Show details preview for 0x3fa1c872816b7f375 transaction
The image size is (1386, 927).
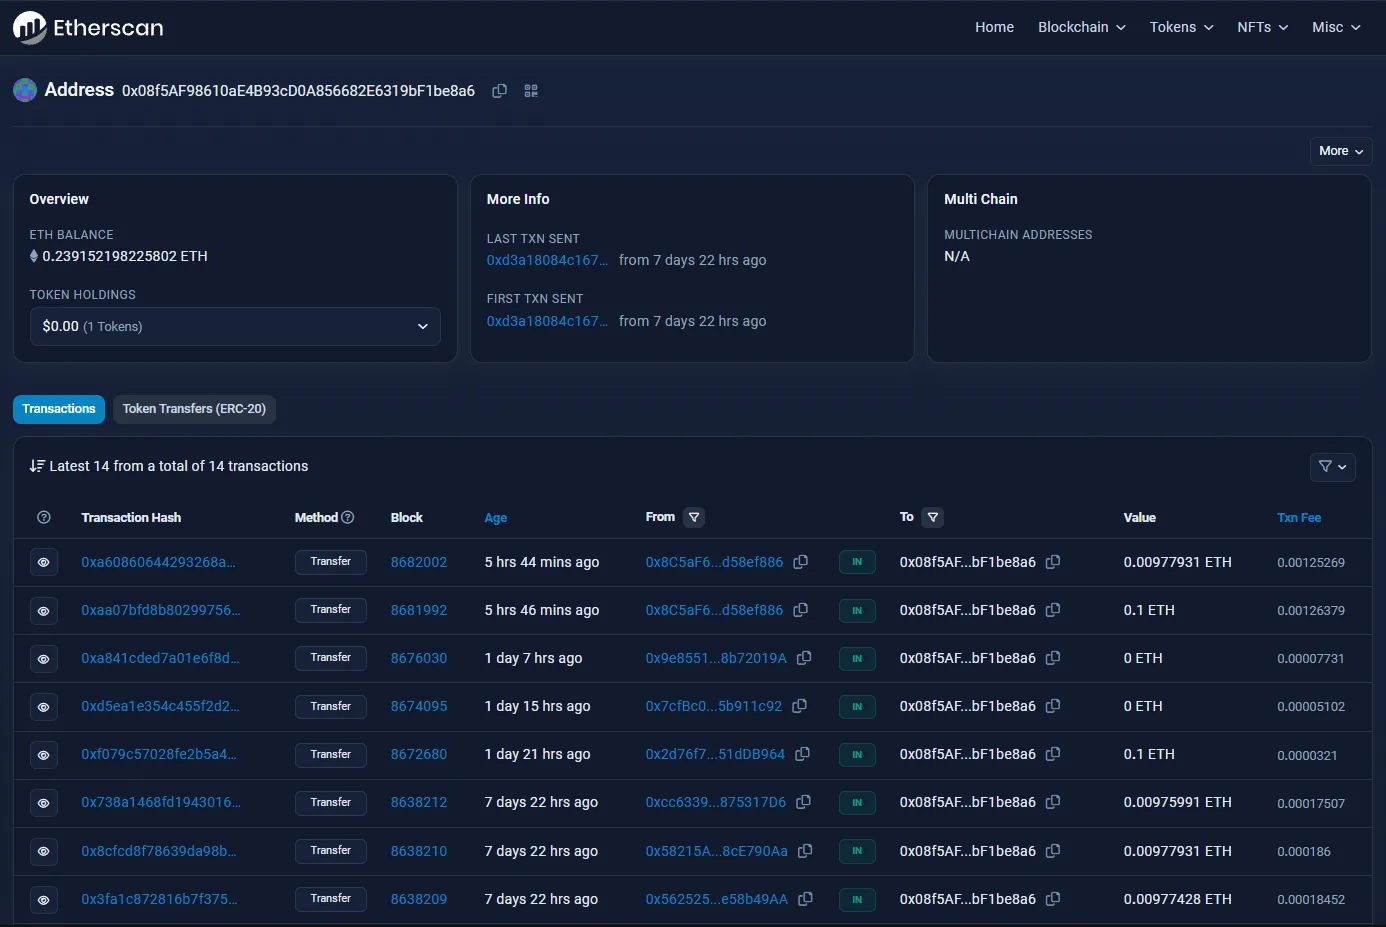[x=43, y=899]
